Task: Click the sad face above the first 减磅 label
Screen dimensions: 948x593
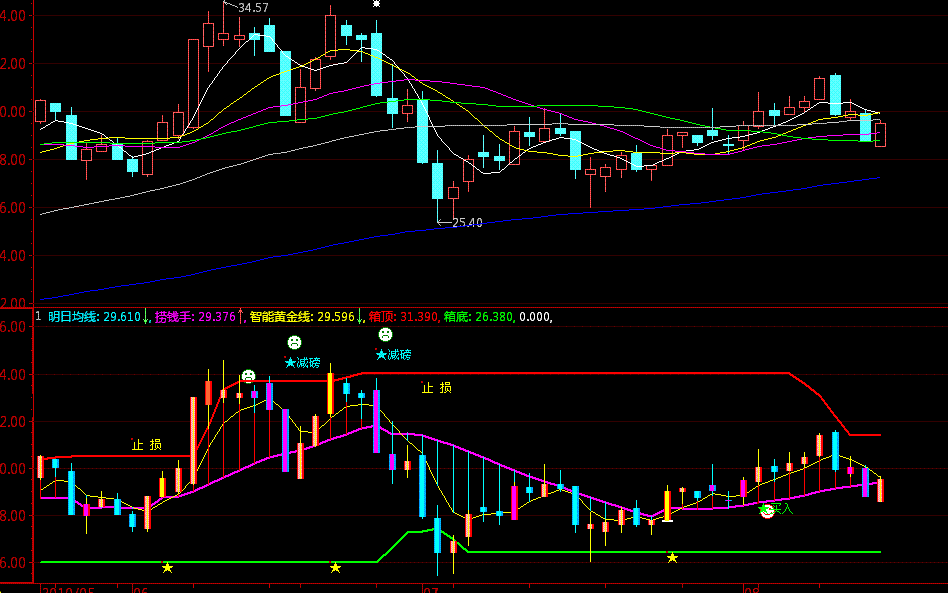Action: click(x=294, y=343)
